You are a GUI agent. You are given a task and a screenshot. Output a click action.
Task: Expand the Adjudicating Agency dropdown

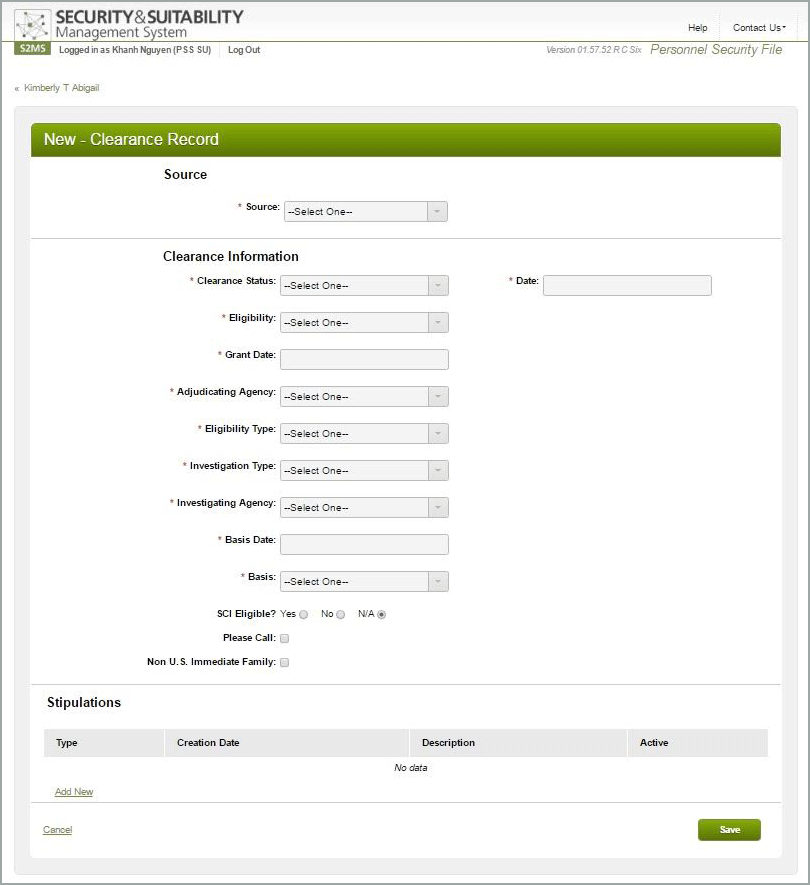click(364, 397)
